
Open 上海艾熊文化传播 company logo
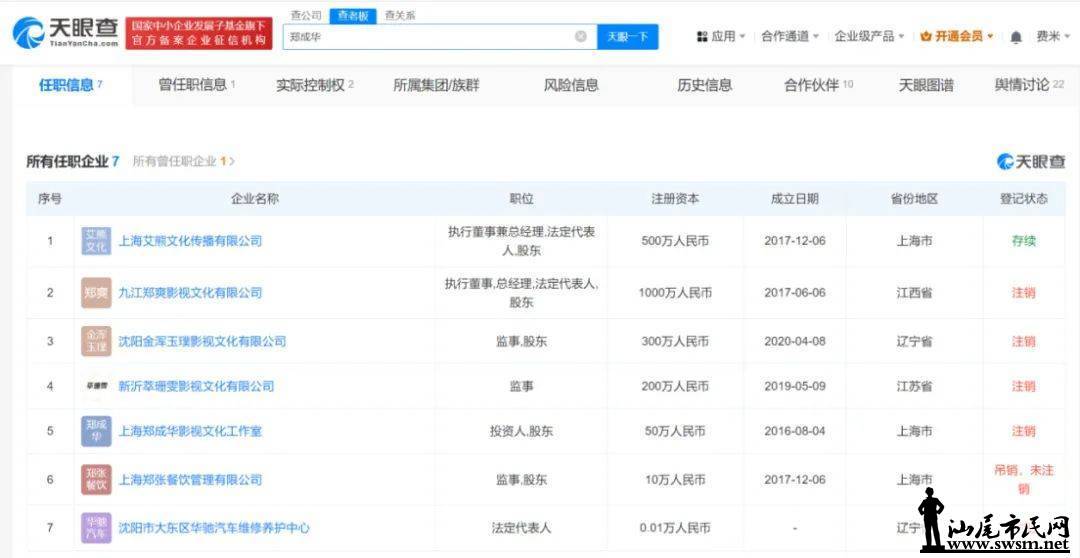pyautogui.click(x=96, y=241)
